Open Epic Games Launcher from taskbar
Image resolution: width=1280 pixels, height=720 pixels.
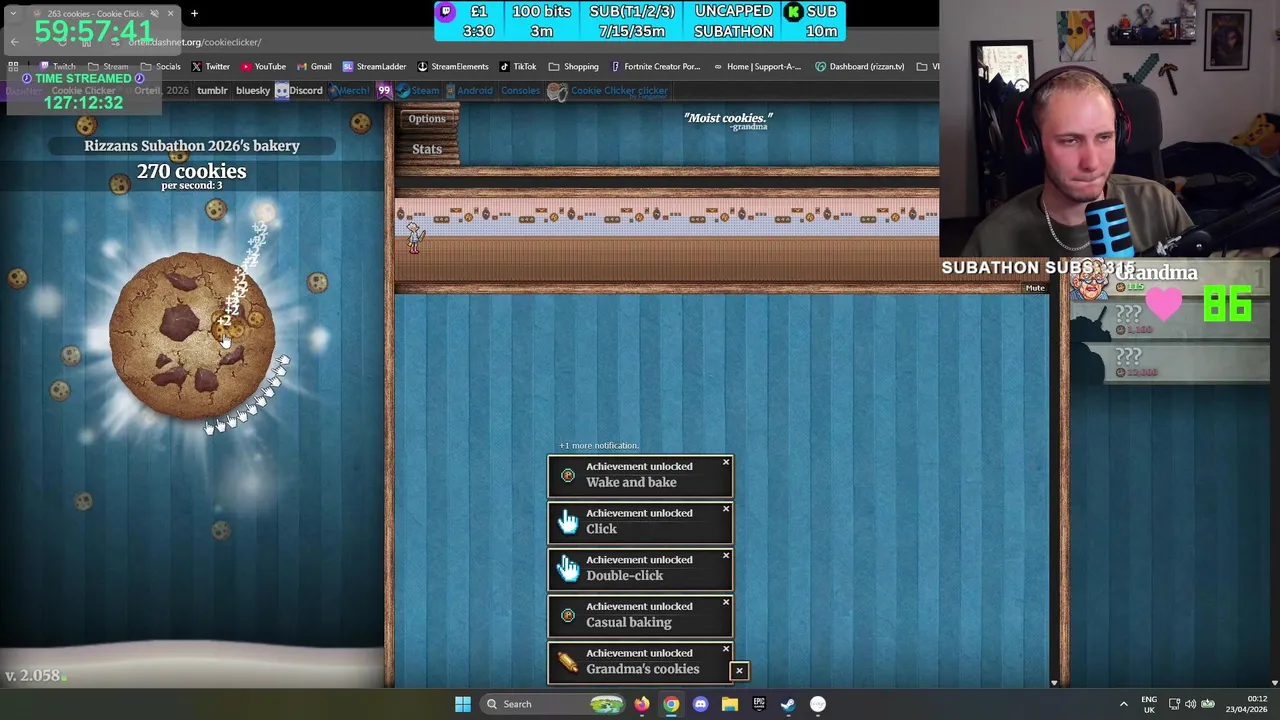pos(759,704)
